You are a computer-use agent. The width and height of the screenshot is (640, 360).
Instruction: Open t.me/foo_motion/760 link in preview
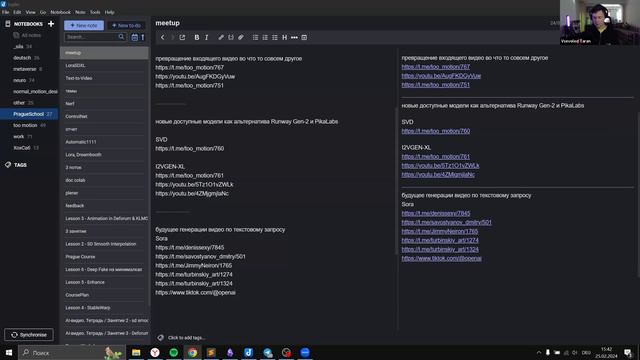(x=436, y=131)
